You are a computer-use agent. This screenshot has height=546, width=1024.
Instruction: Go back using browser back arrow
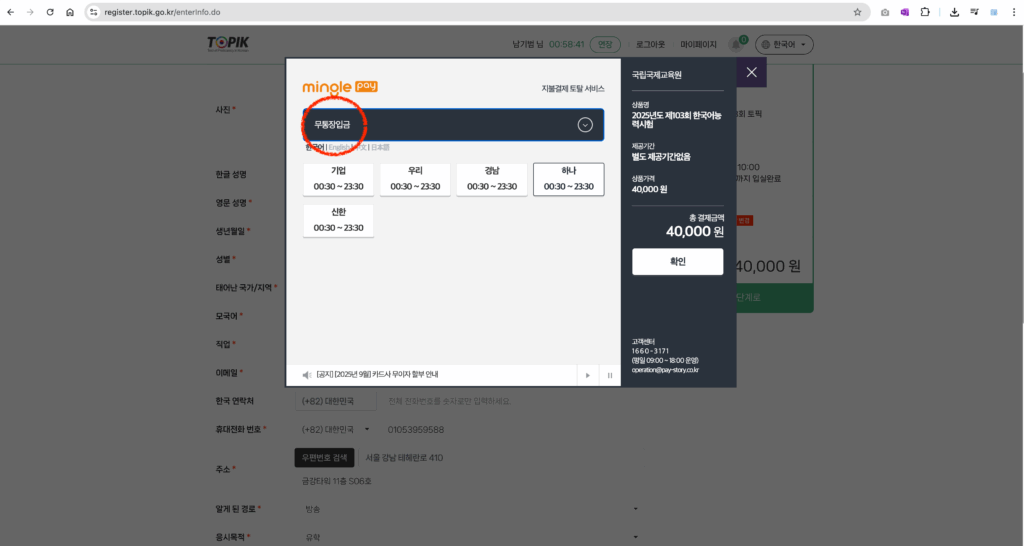[10, 12]
